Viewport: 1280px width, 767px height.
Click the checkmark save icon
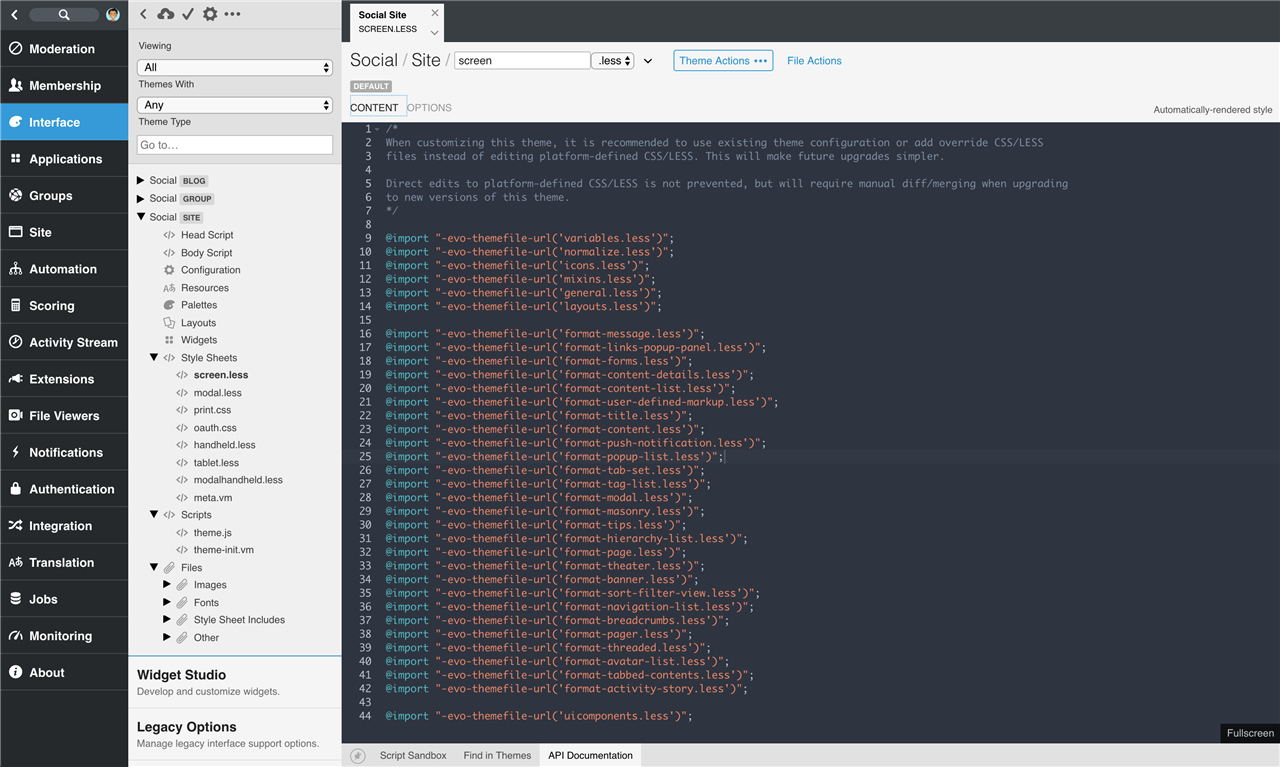[188, 14]
